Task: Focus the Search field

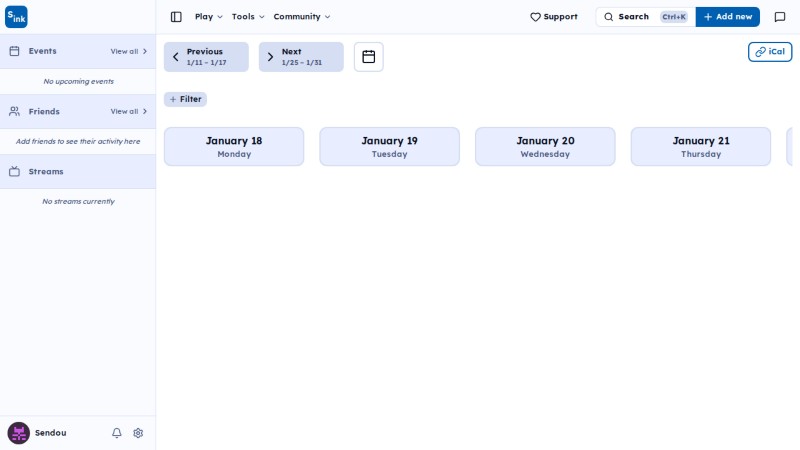Action: click(645, 17)
